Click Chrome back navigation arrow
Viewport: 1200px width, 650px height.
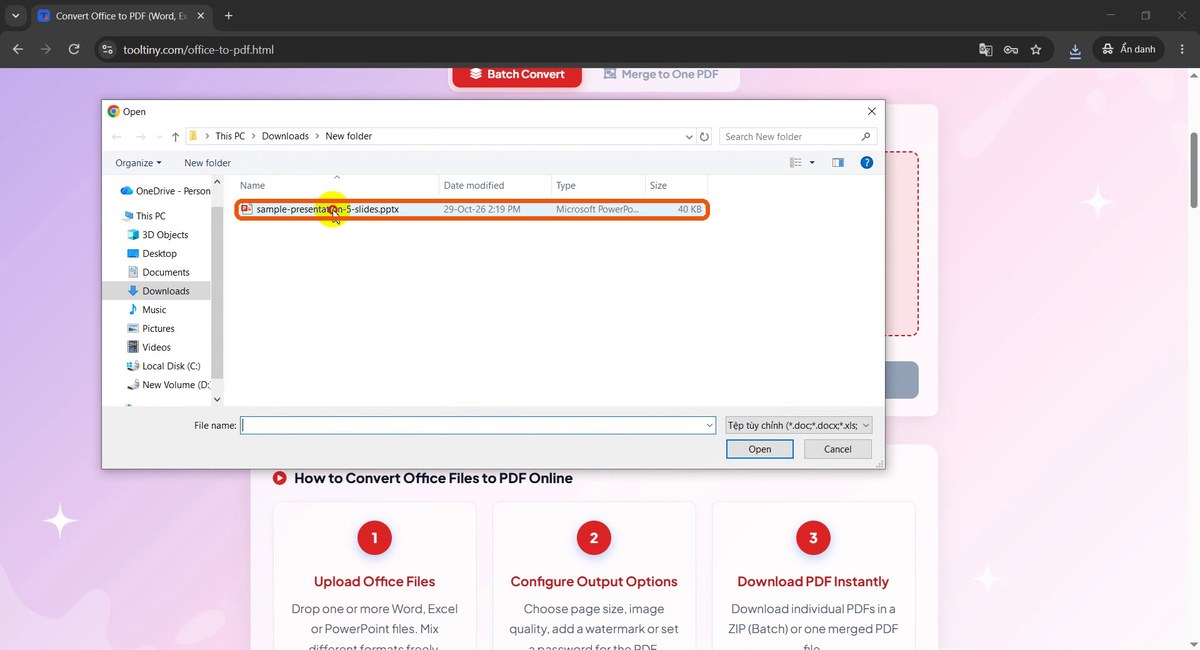click(x=18, y=49)
